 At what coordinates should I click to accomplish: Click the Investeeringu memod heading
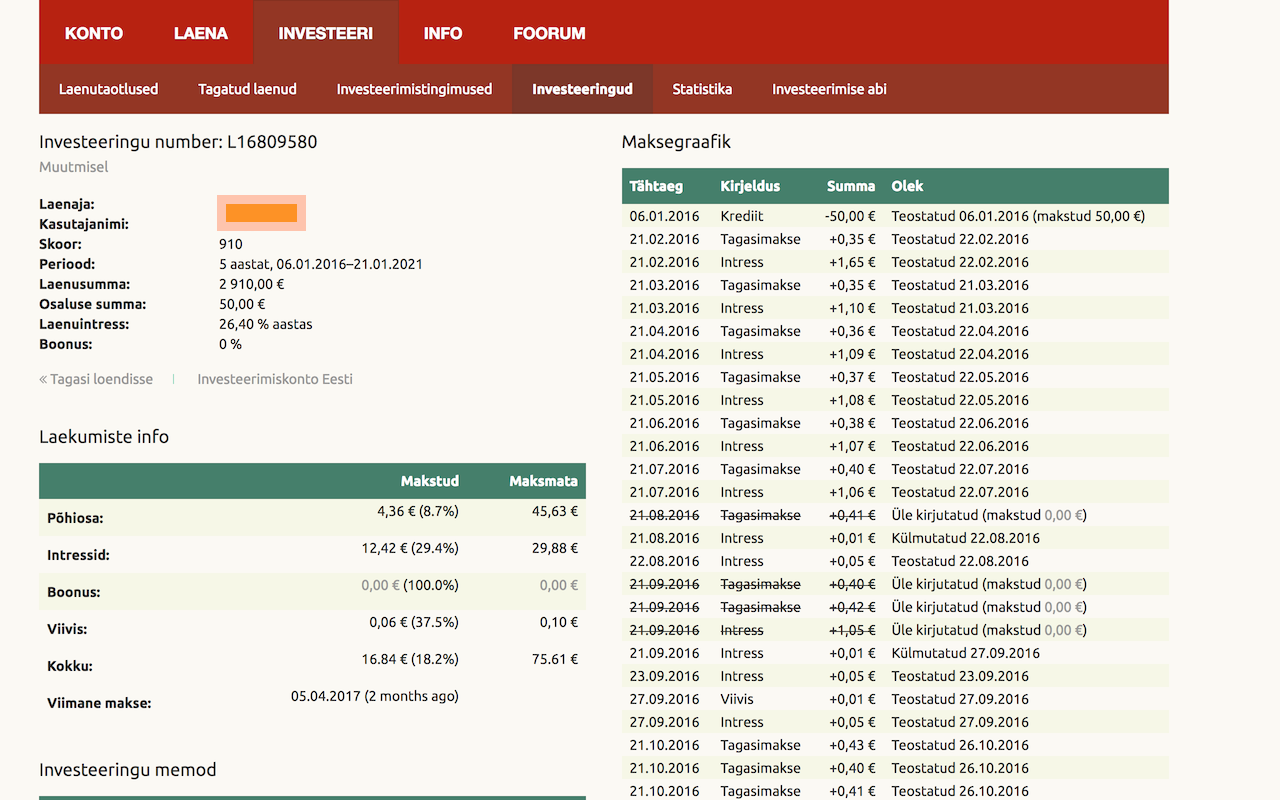point(128,770)
